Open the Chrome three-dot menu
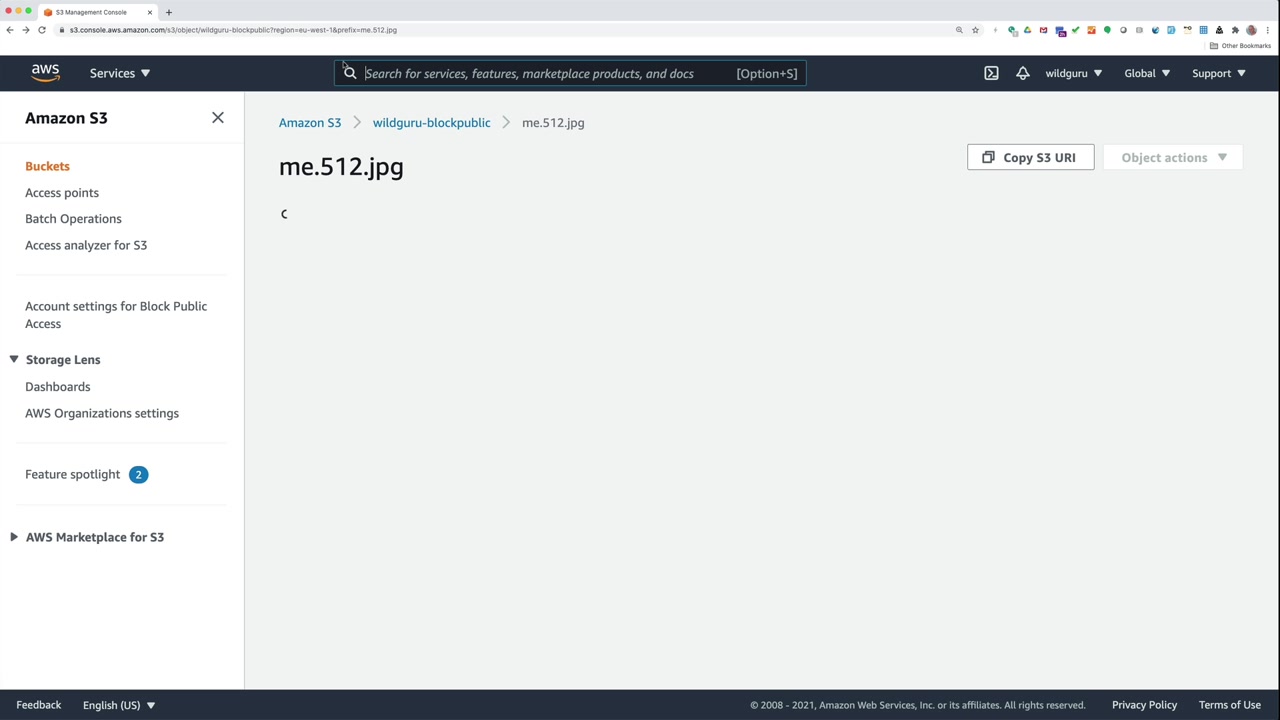The height and width of the screenshot is (720, 1280). pyautogui.click(x=1267, y=30)
